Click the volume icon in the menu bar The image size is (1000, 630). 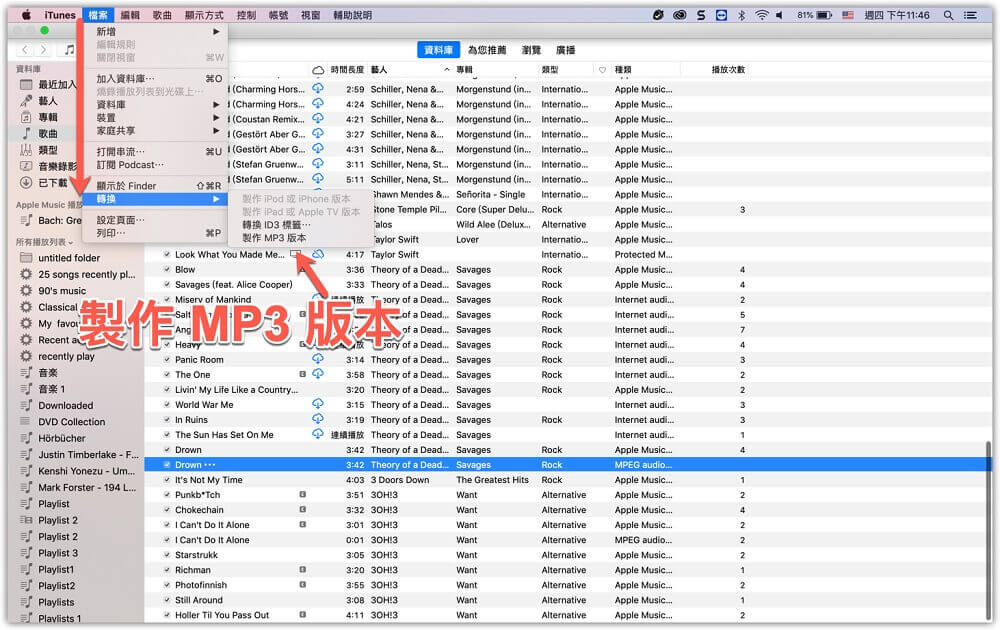pos(779,15)
